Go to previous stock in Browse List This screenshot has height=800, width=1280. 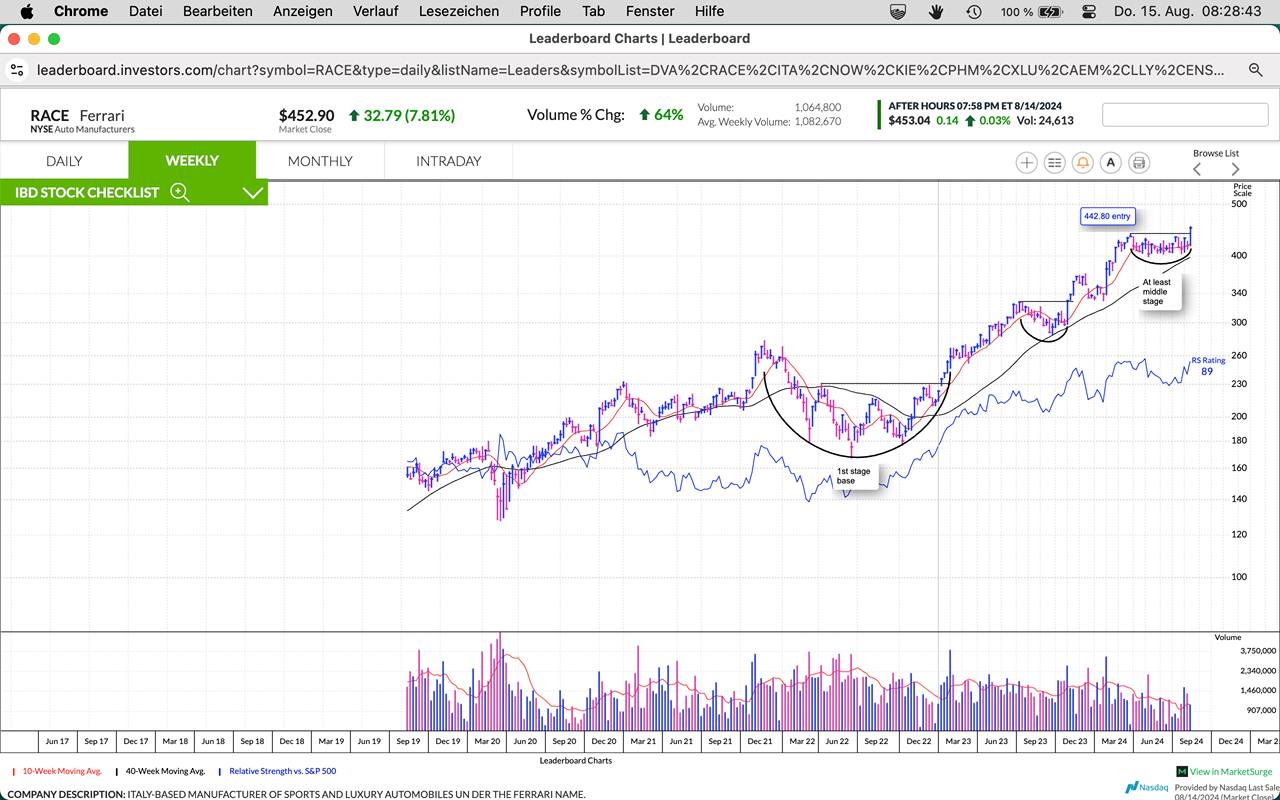(1197, 169)
